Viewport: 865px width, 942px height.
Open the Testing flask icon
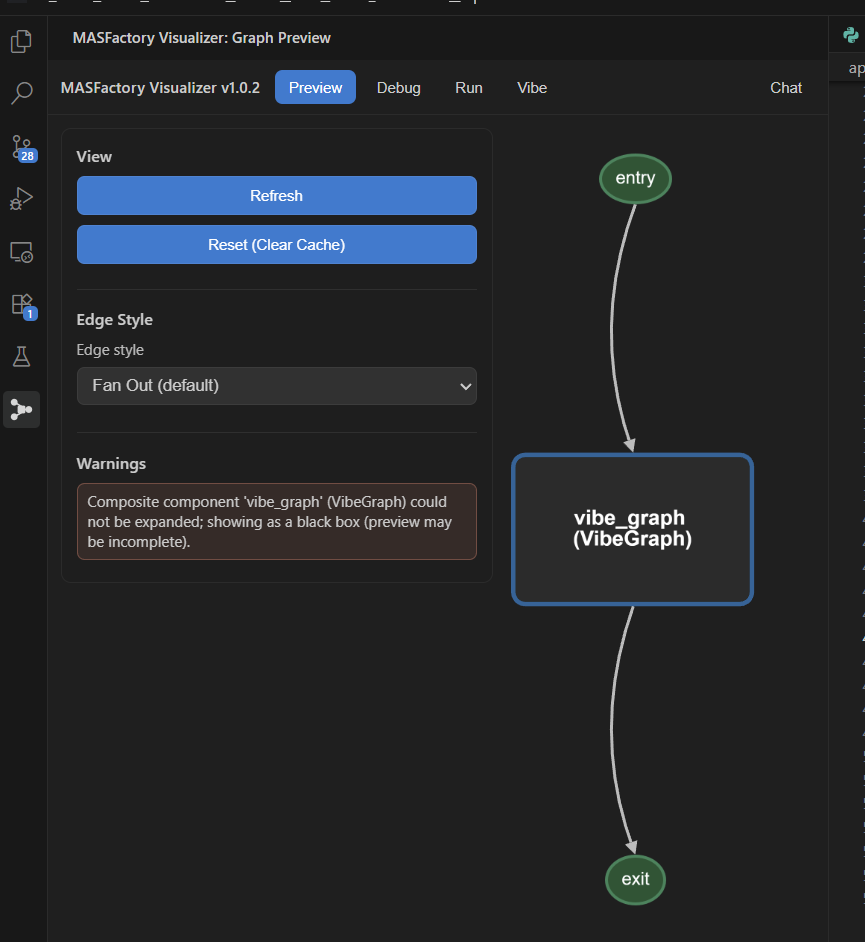tap(21, 356)
